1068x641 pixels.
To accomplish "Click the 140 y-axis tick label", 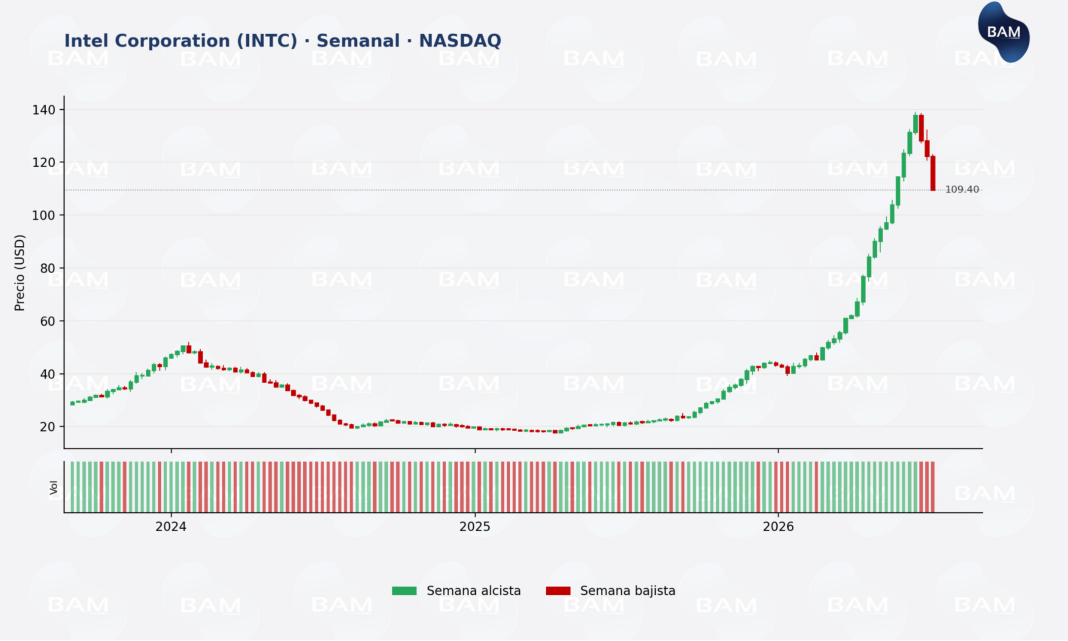I will [44, 110].
